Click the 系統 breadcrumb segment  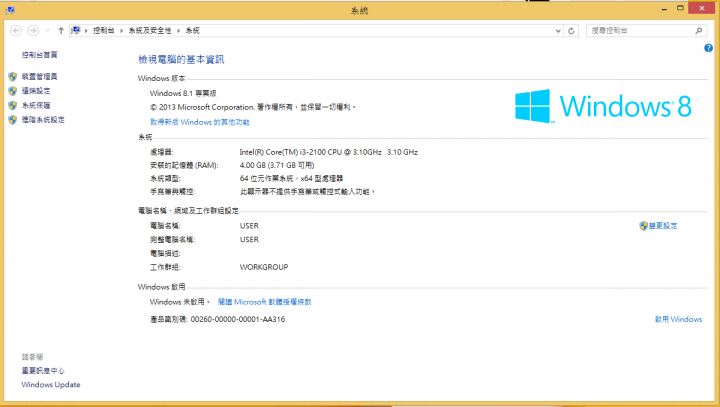pos(192,30)
